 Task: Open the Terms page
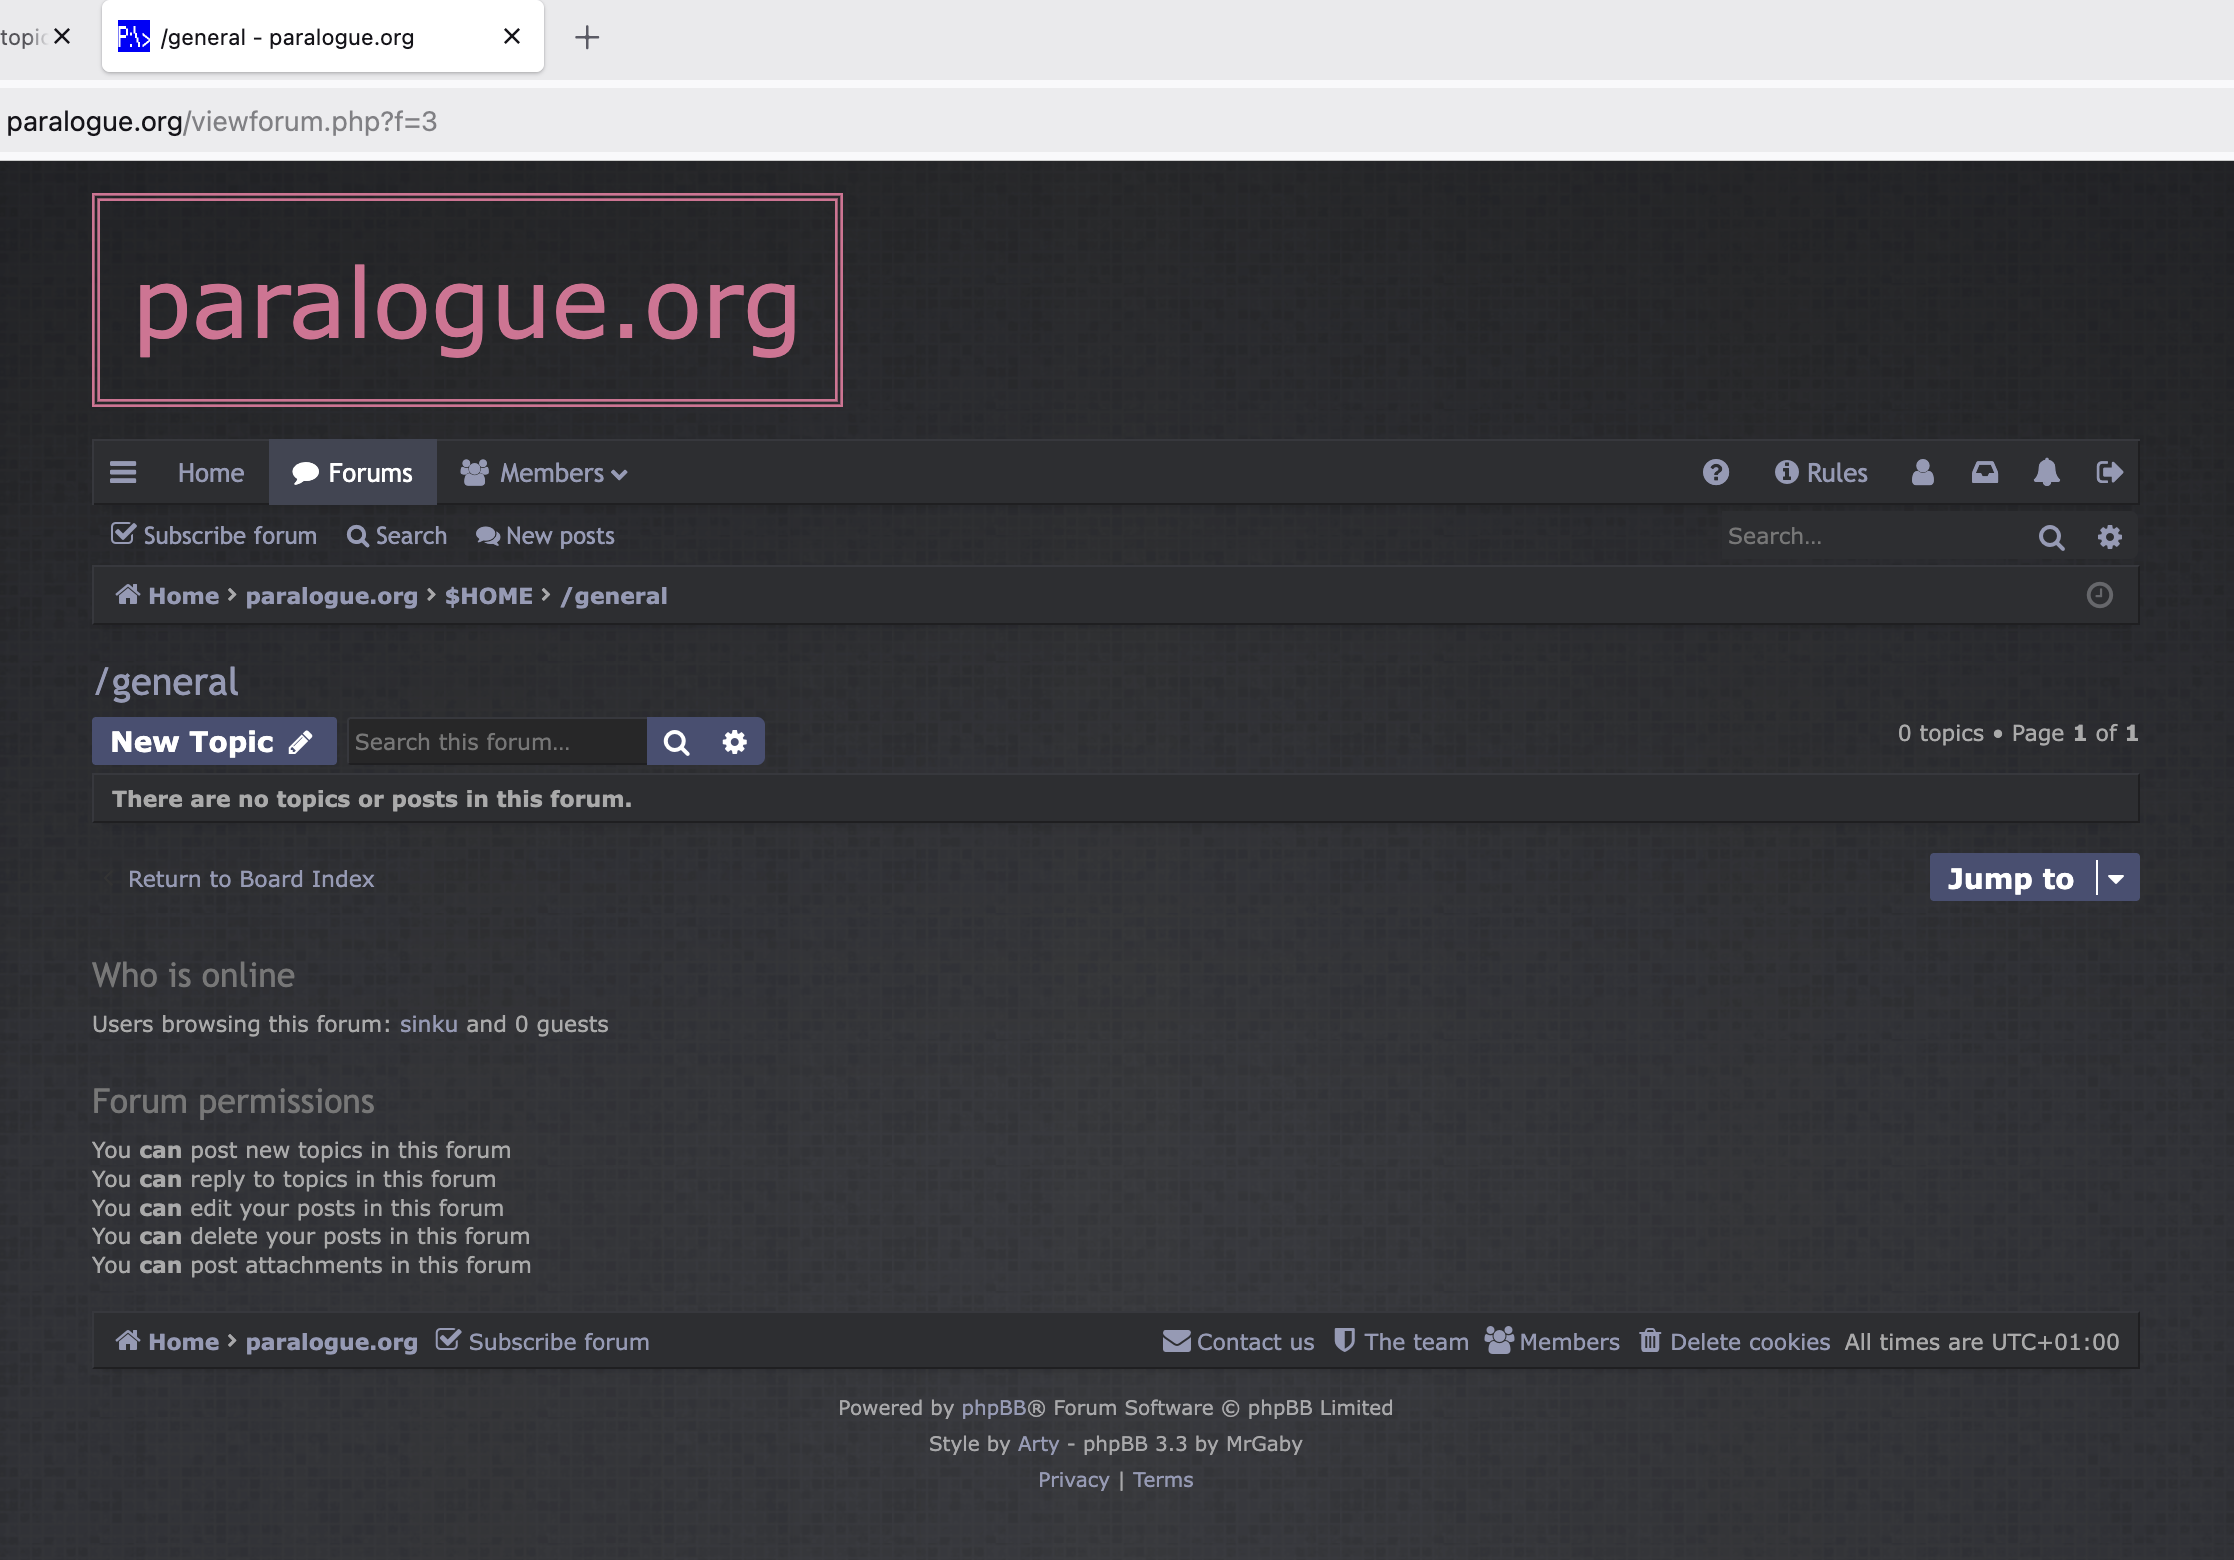pos(1163,1480)
